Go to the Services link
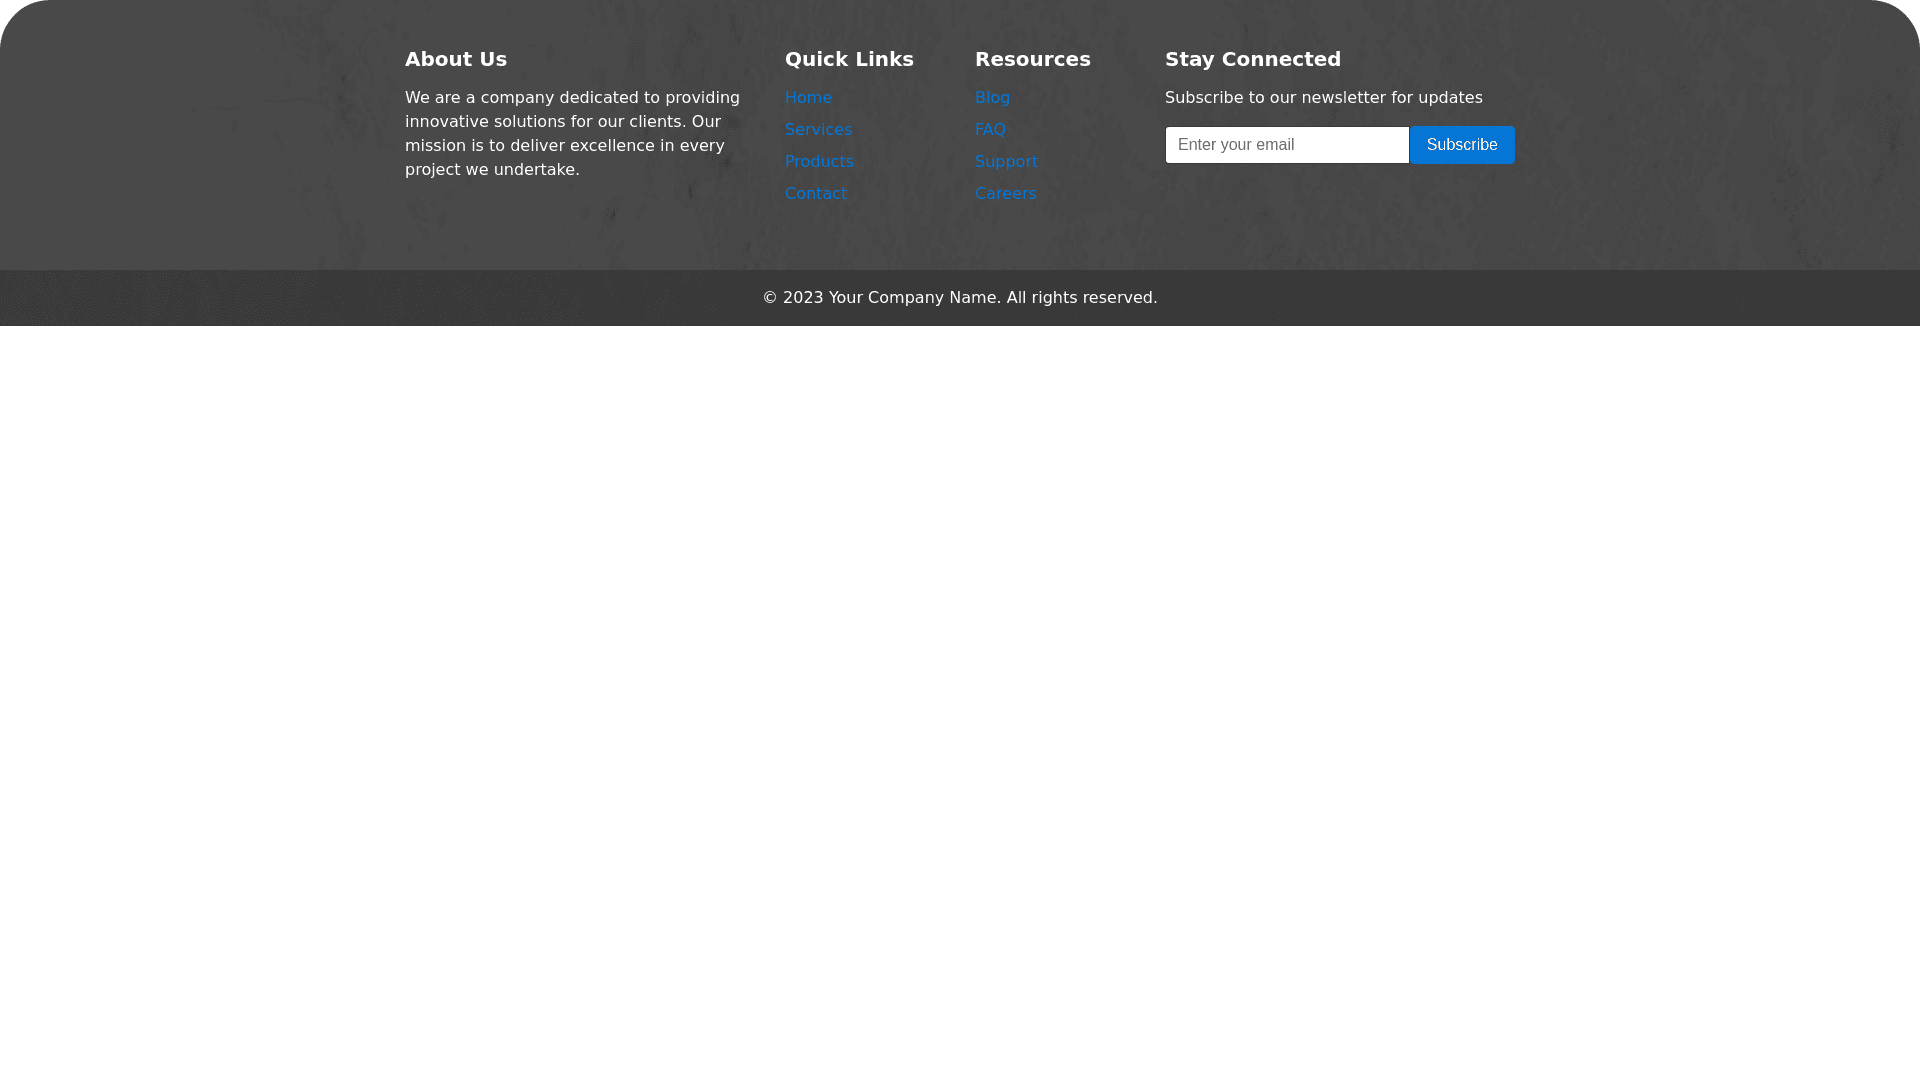 click(818, 130)
